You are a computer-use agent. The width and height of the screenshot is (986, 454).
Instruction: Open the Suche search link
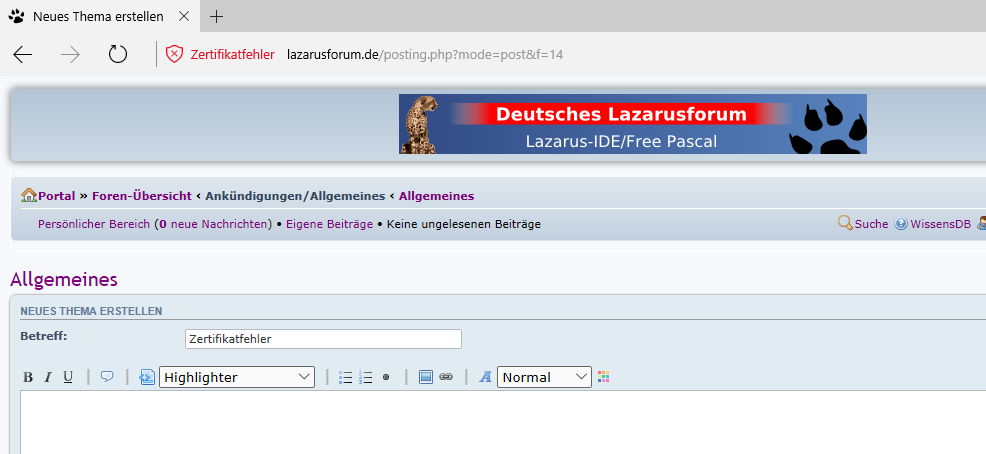[x=870, y=224]
